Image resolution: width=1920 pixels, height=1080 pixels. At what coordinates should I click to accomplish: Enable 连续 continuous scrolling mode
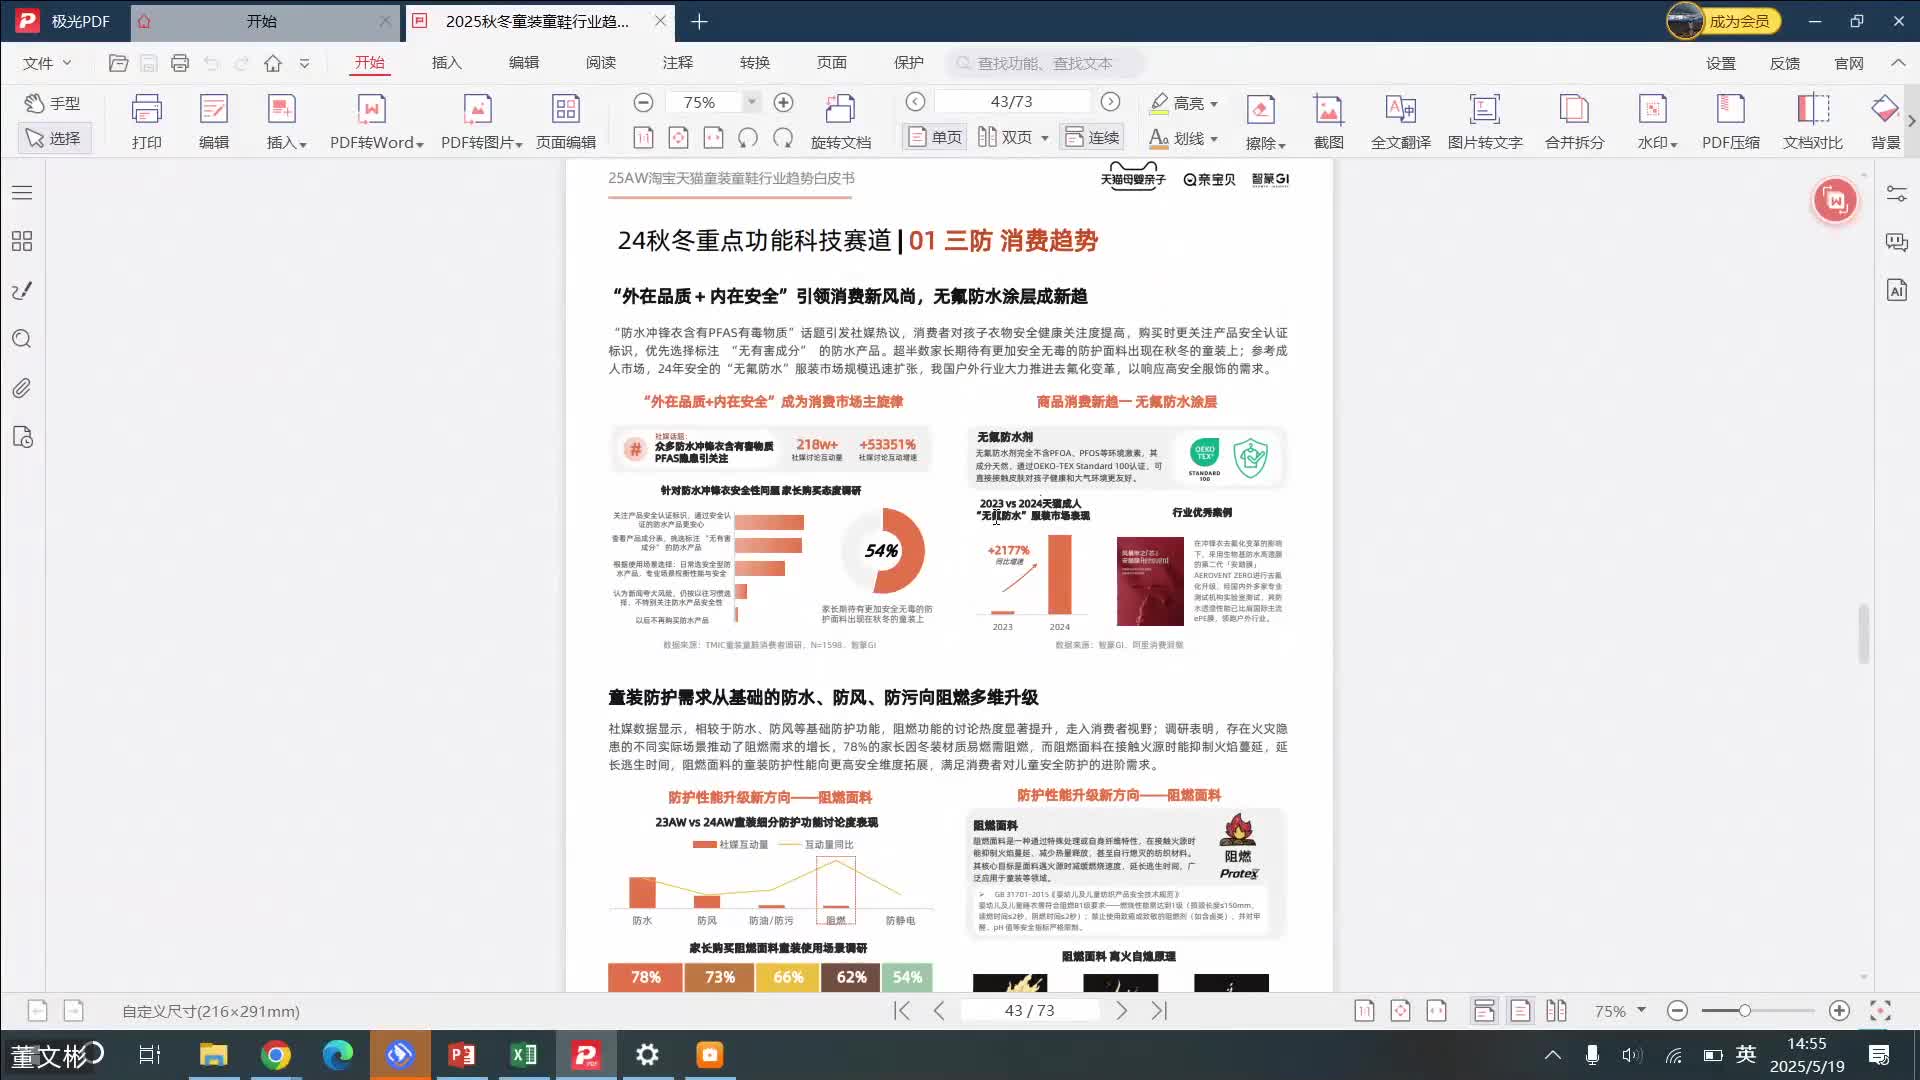click(x=1091, y=137)
